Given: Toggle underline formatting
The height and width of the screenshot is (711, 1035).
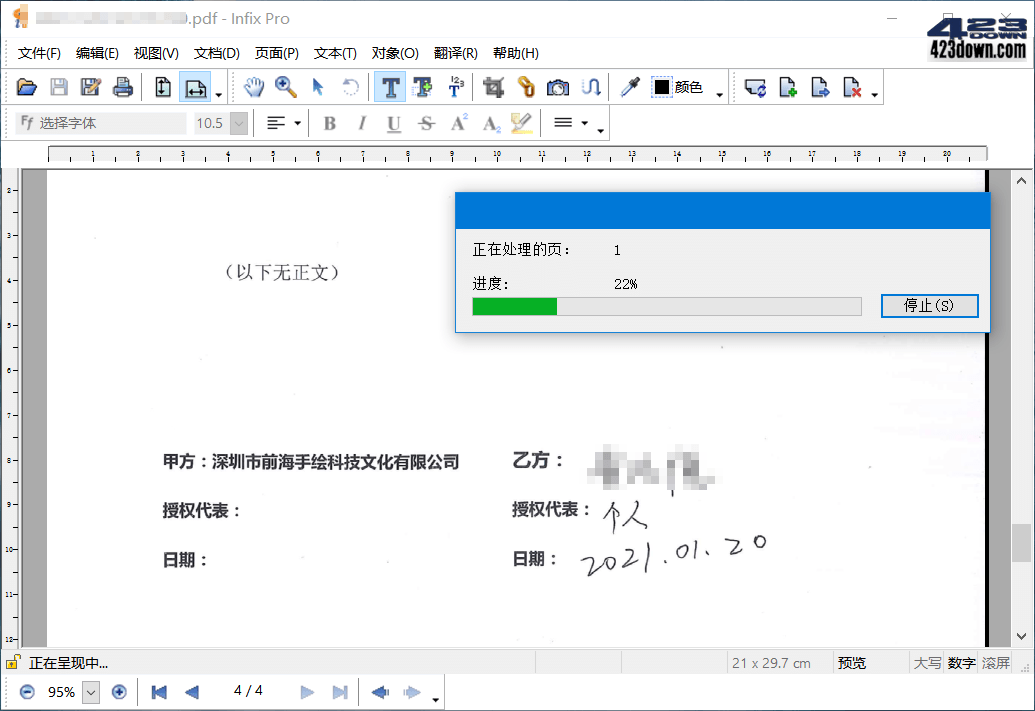Looking at the screenshot, I should tap(394, 123).
